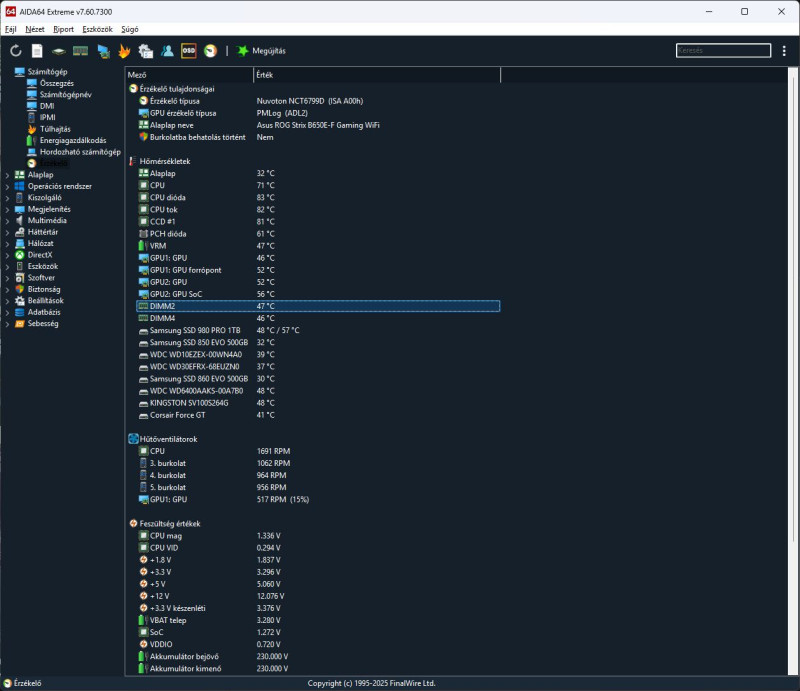Expand the Kiszolgáló tree node
This screenshot has width=800, height=691.
pyautogui.click(x=7, y=198)
